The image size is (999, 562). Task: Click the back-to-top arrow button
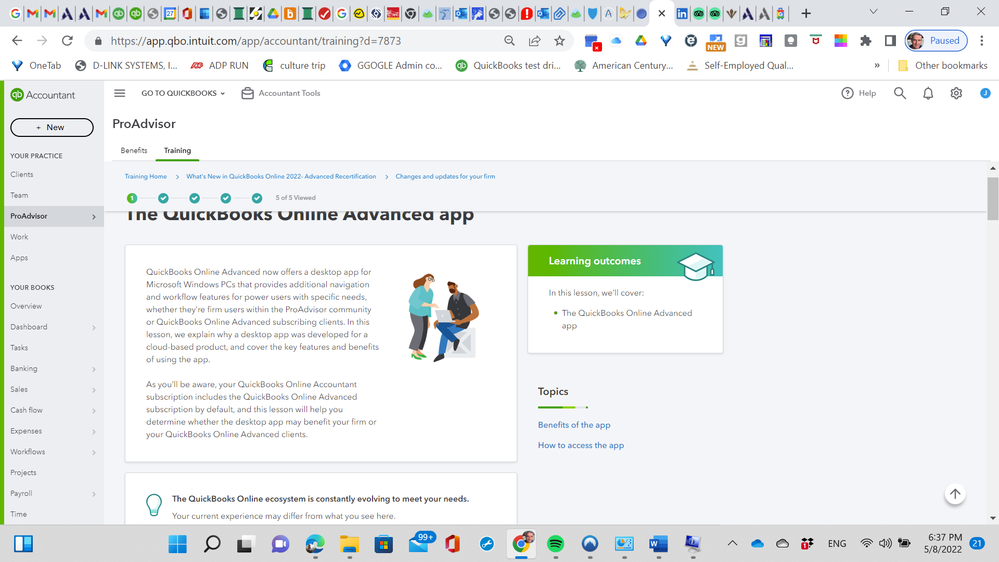954,494
